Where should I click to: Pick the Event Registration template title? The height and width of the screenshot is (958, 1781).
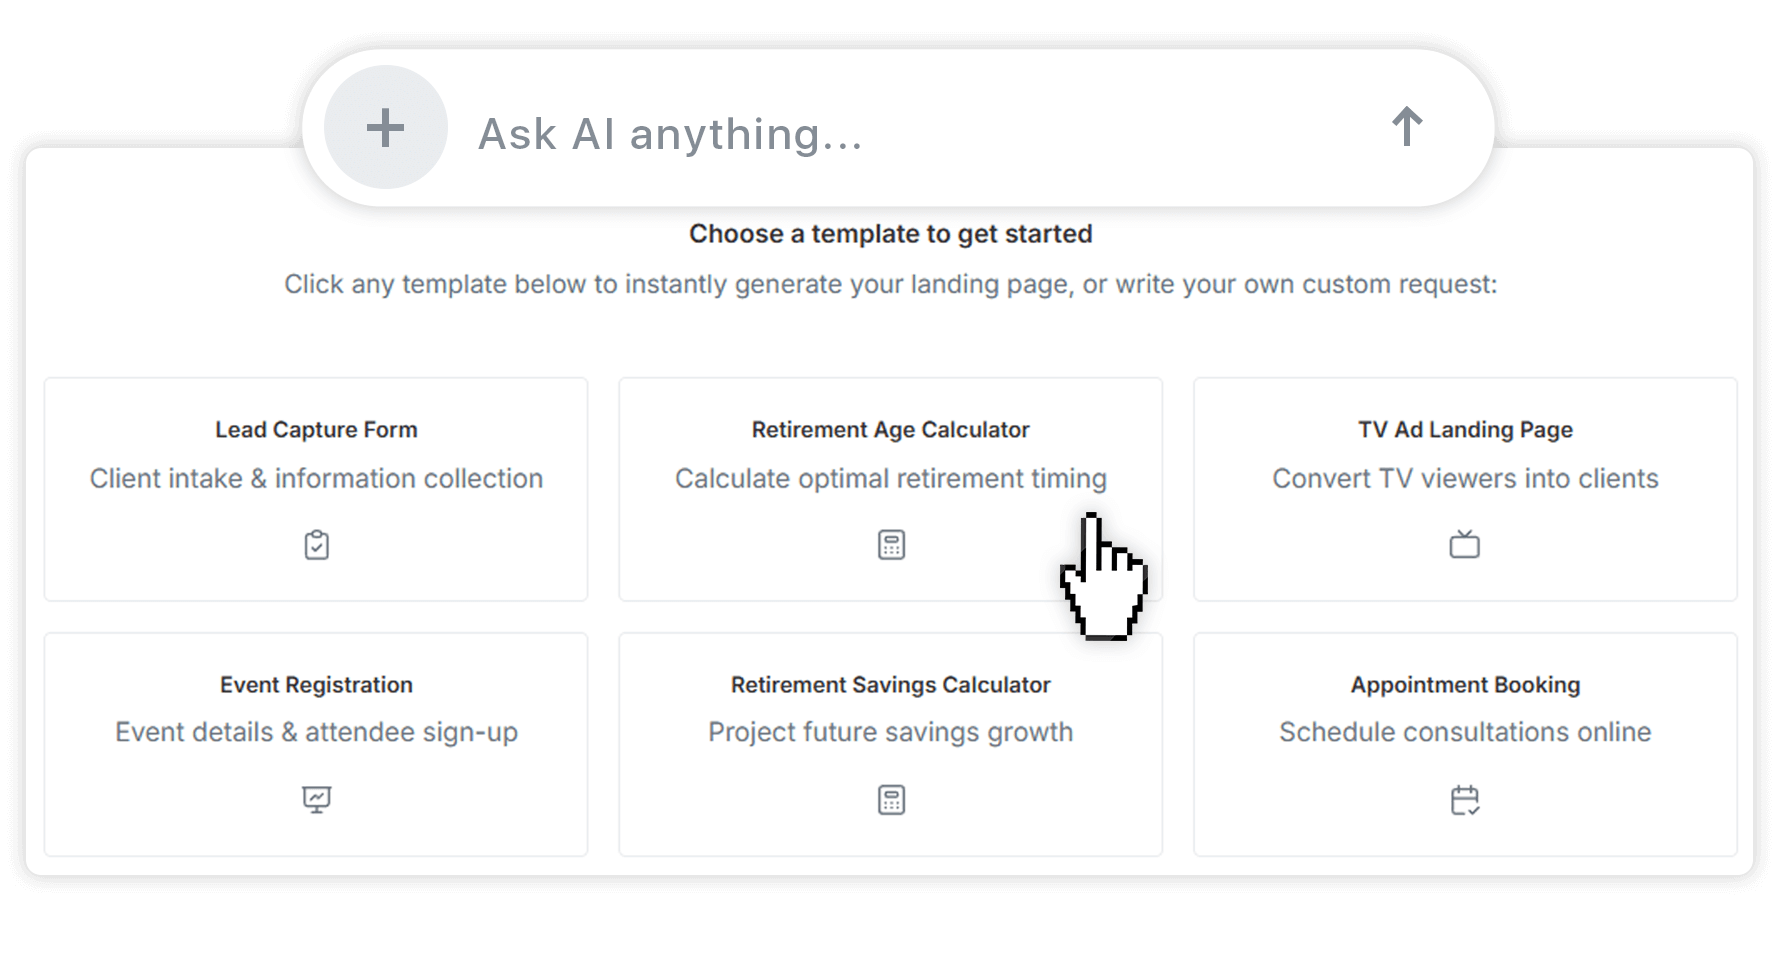[x=316, y=685]
